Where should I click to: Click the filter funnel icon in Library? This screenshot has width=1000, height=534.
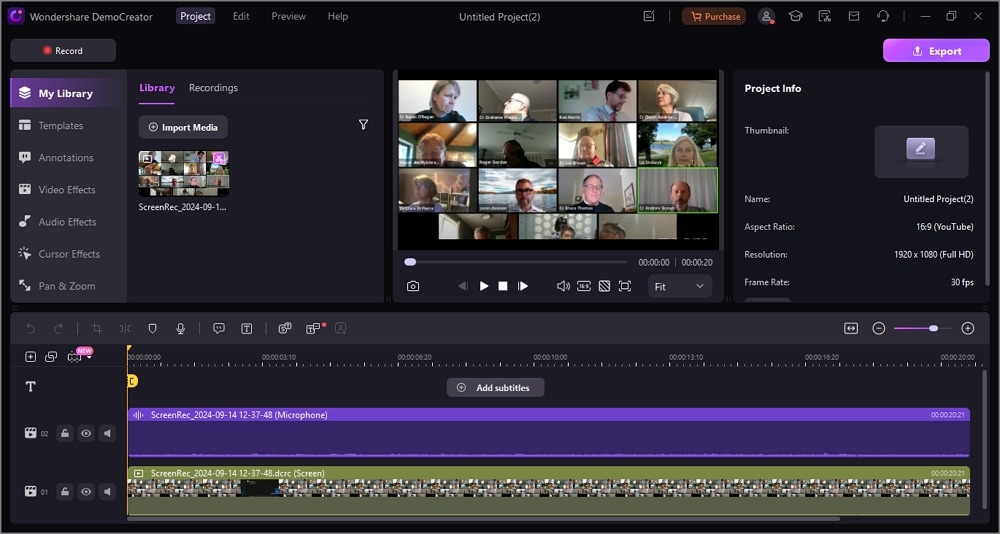[363, 124]
